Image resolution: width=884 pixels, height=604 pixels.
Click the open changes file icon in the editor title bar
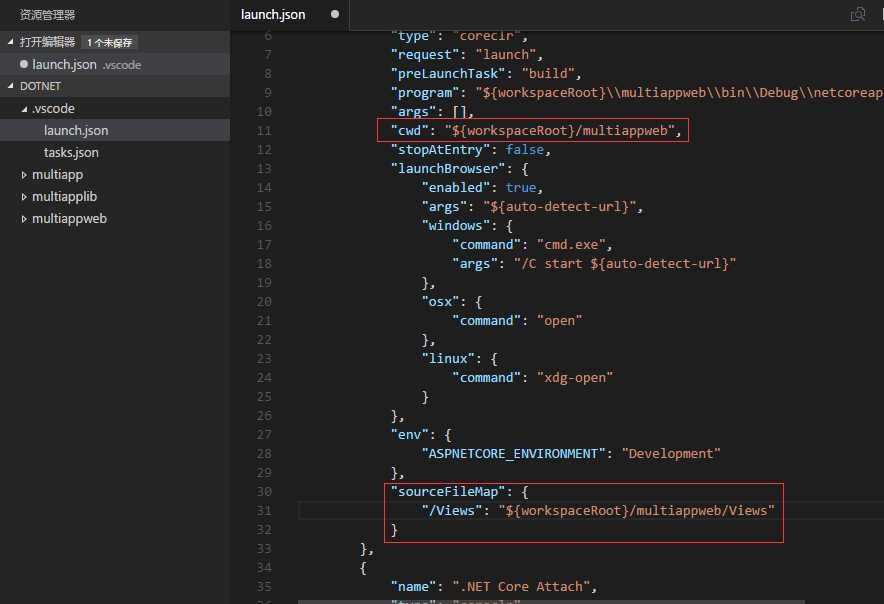pyautogui.click(x=858, y=14)
